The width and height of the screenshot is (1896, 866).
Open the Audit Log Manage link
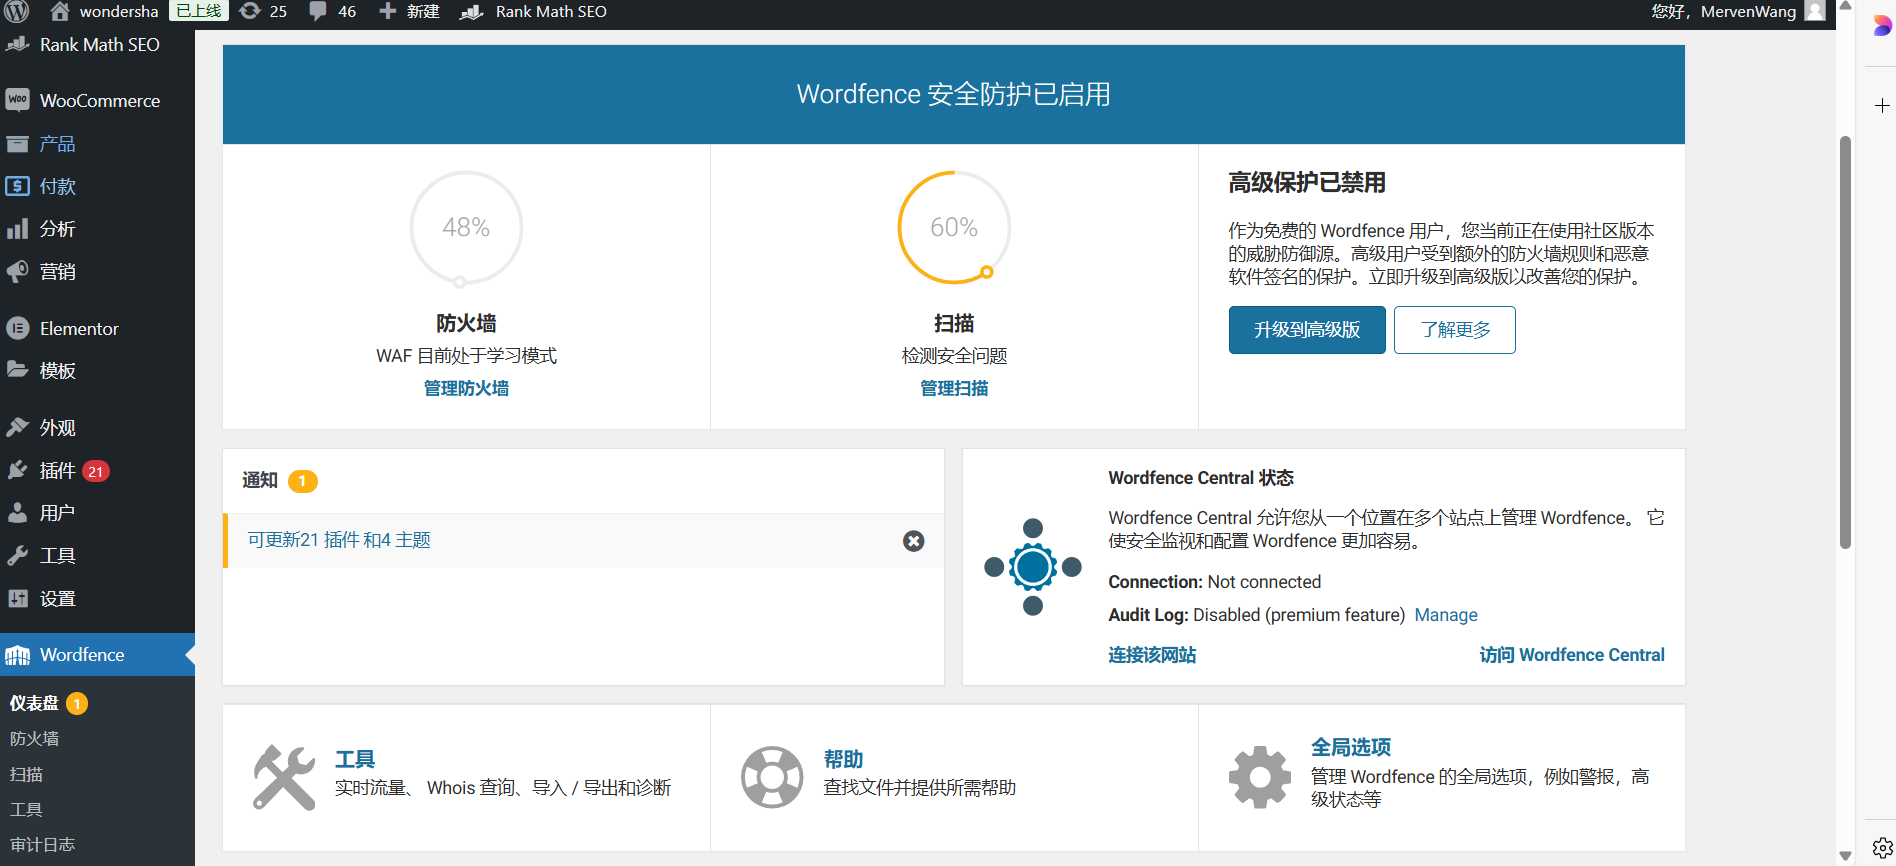(1446, 615)
